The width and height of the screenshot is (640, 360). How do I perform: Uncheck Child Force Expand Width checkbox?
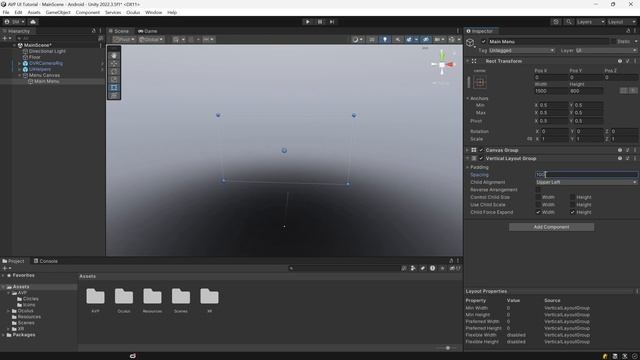(x=538, y=212)
